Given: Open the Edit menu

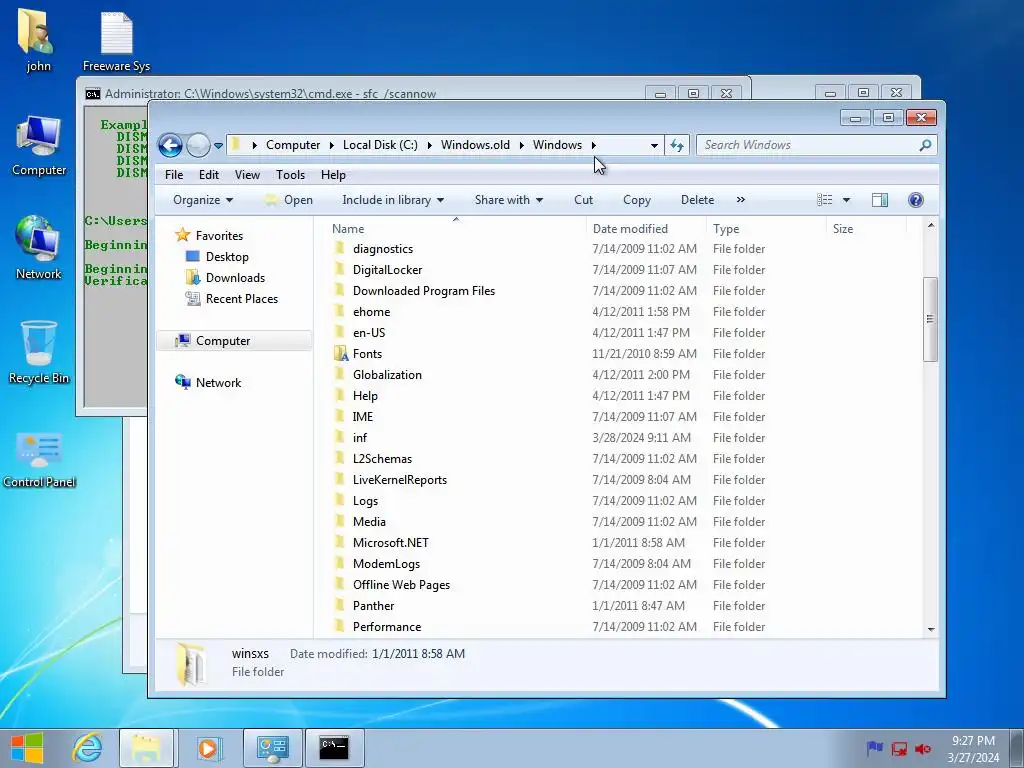Looking at the screenshot, I should click(x=209, y=175).
